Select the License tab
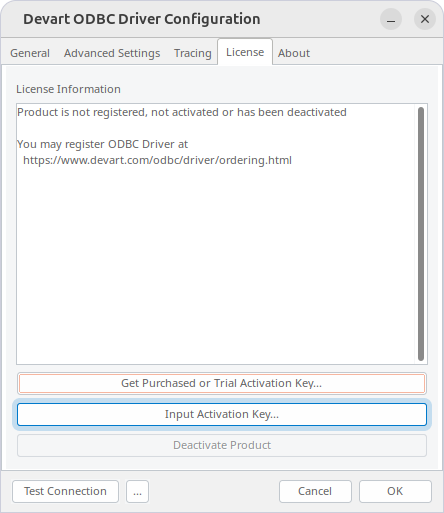 click(245, 52)
